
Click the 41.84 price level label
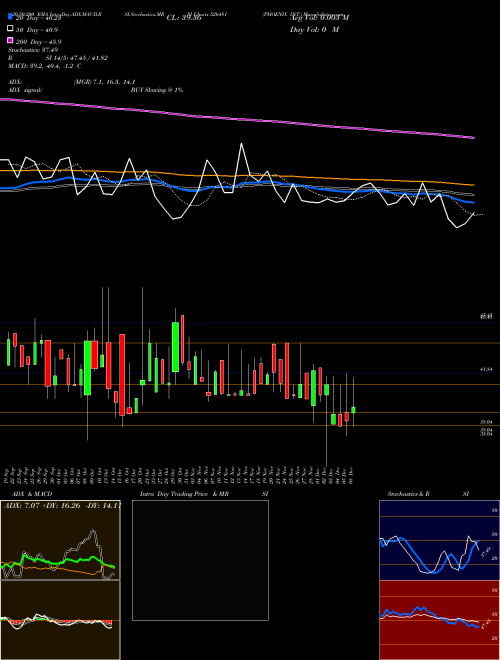(x=486, y=369)
